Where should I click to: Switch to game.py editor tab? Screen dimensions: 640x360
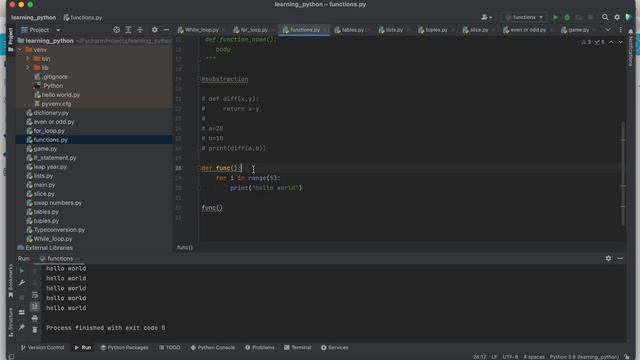[578, 30]
